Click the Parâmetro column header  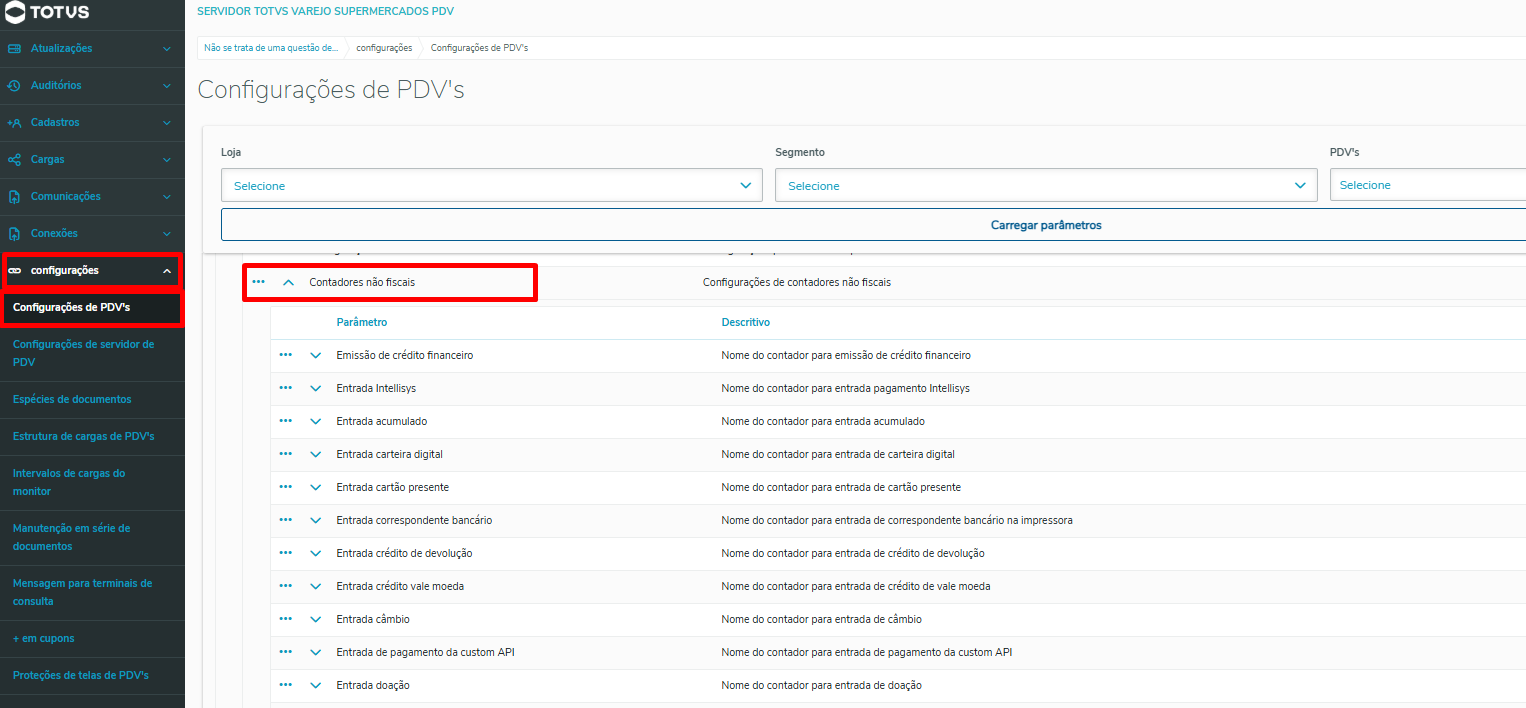coord(362,322)
